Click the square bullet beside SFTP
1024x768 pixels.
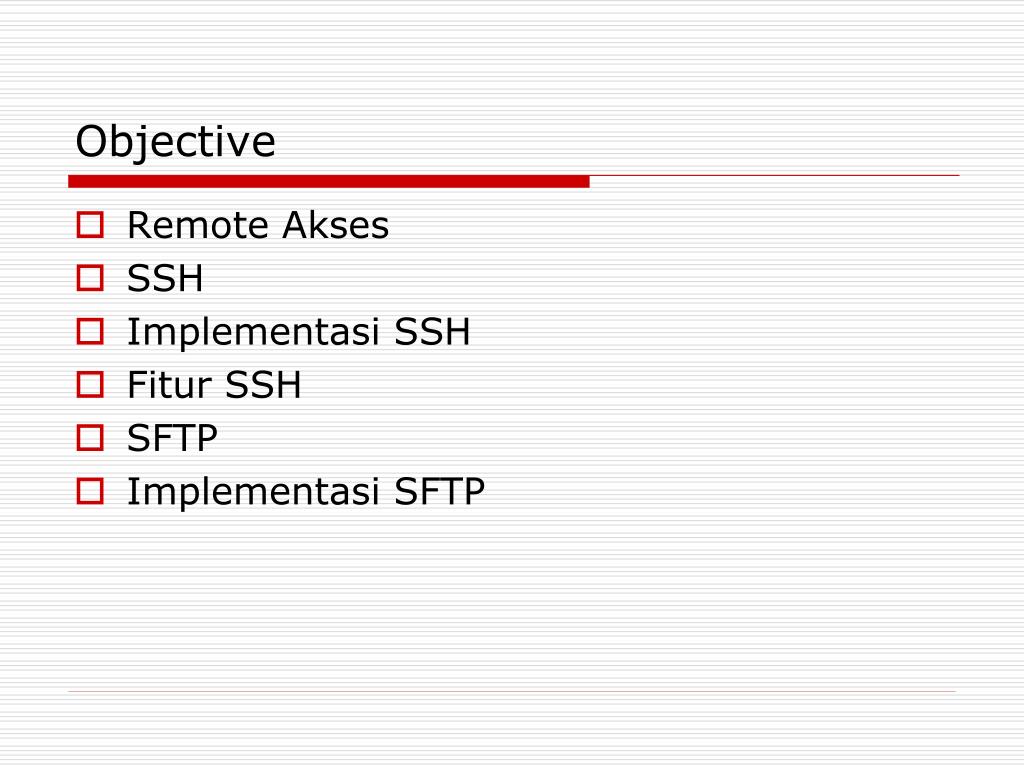[90, 438]
